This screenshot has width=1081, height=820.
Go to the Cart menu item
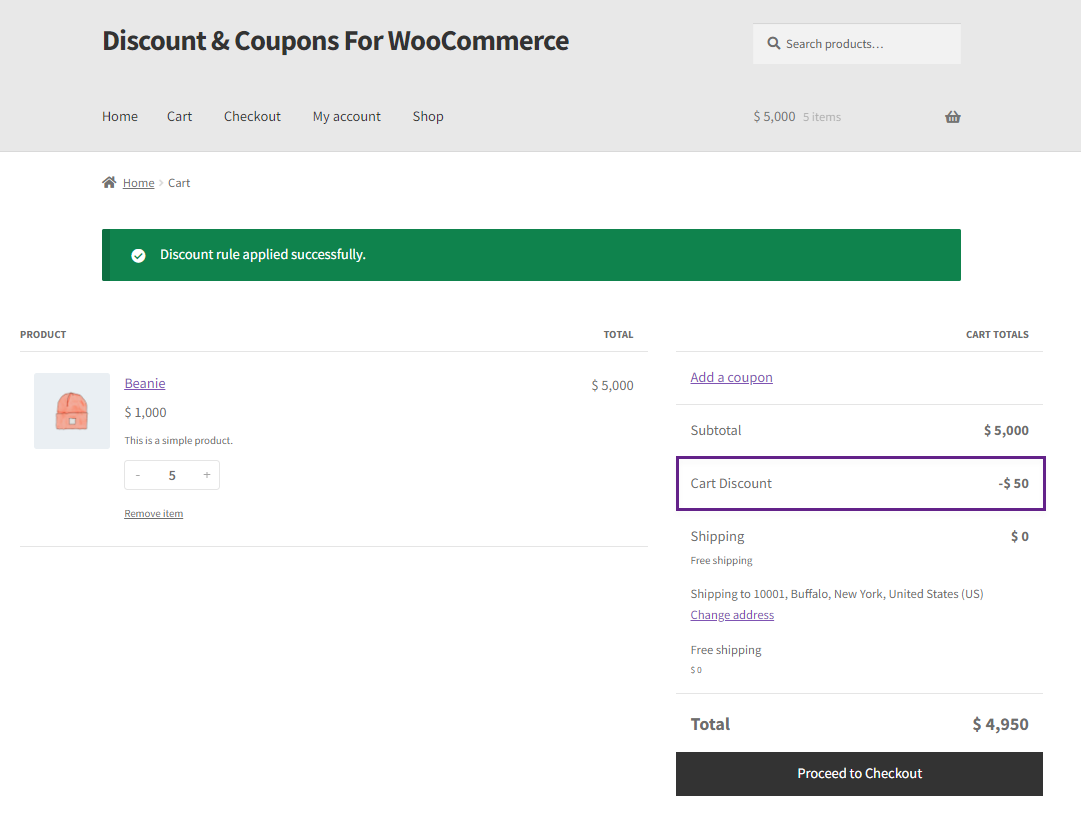(179, 117)
